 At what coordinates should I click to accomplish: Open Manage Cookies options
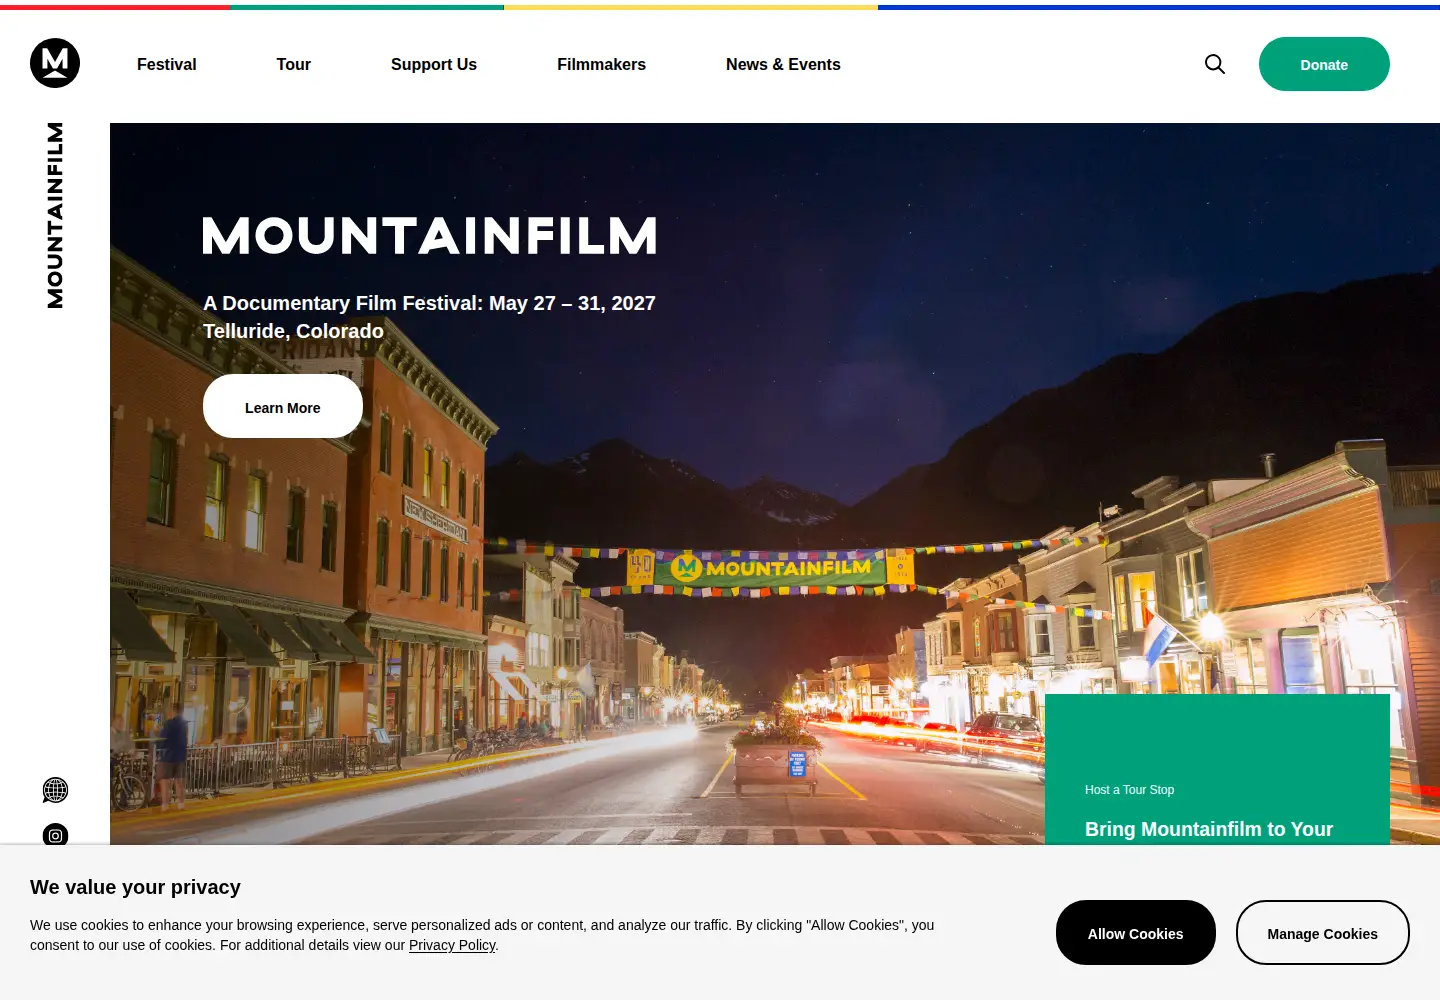click(1323, 933)
